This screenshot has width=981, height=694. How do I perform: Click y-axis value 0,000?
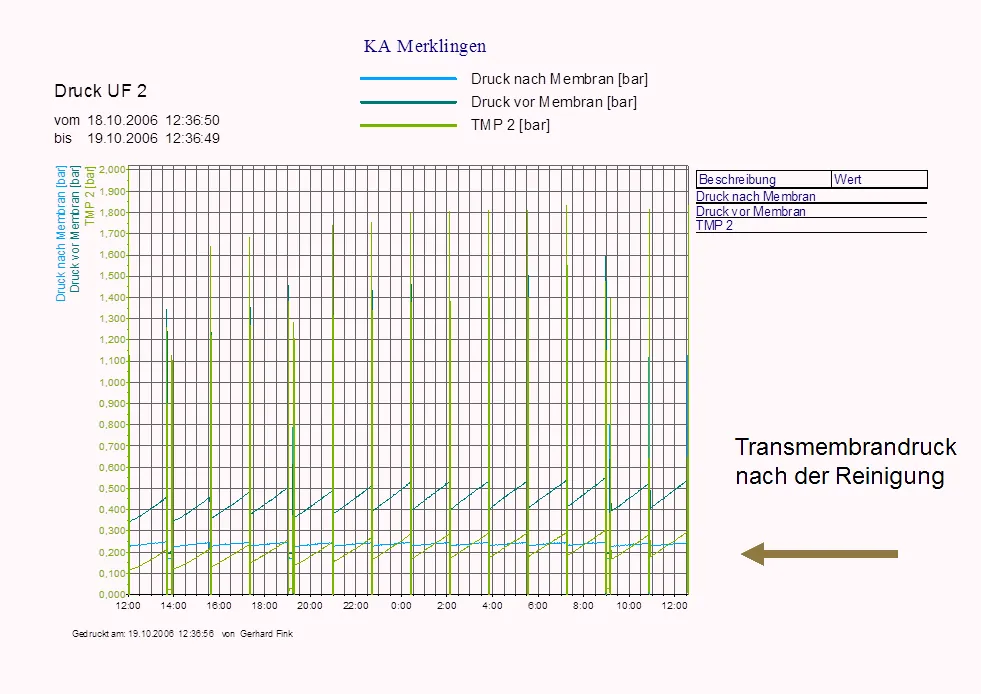113,594
